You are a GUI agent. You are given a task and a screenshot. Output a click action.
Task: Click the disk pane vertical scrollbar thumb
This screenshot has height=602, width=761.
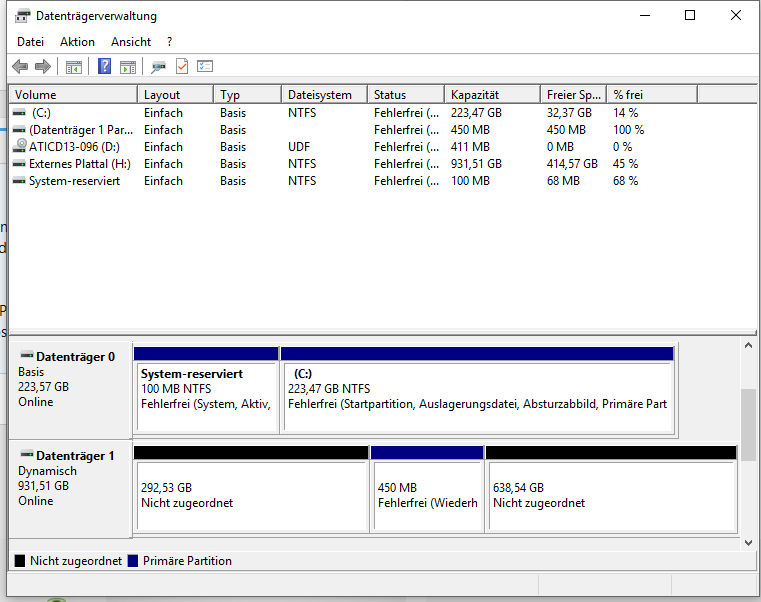748,425
